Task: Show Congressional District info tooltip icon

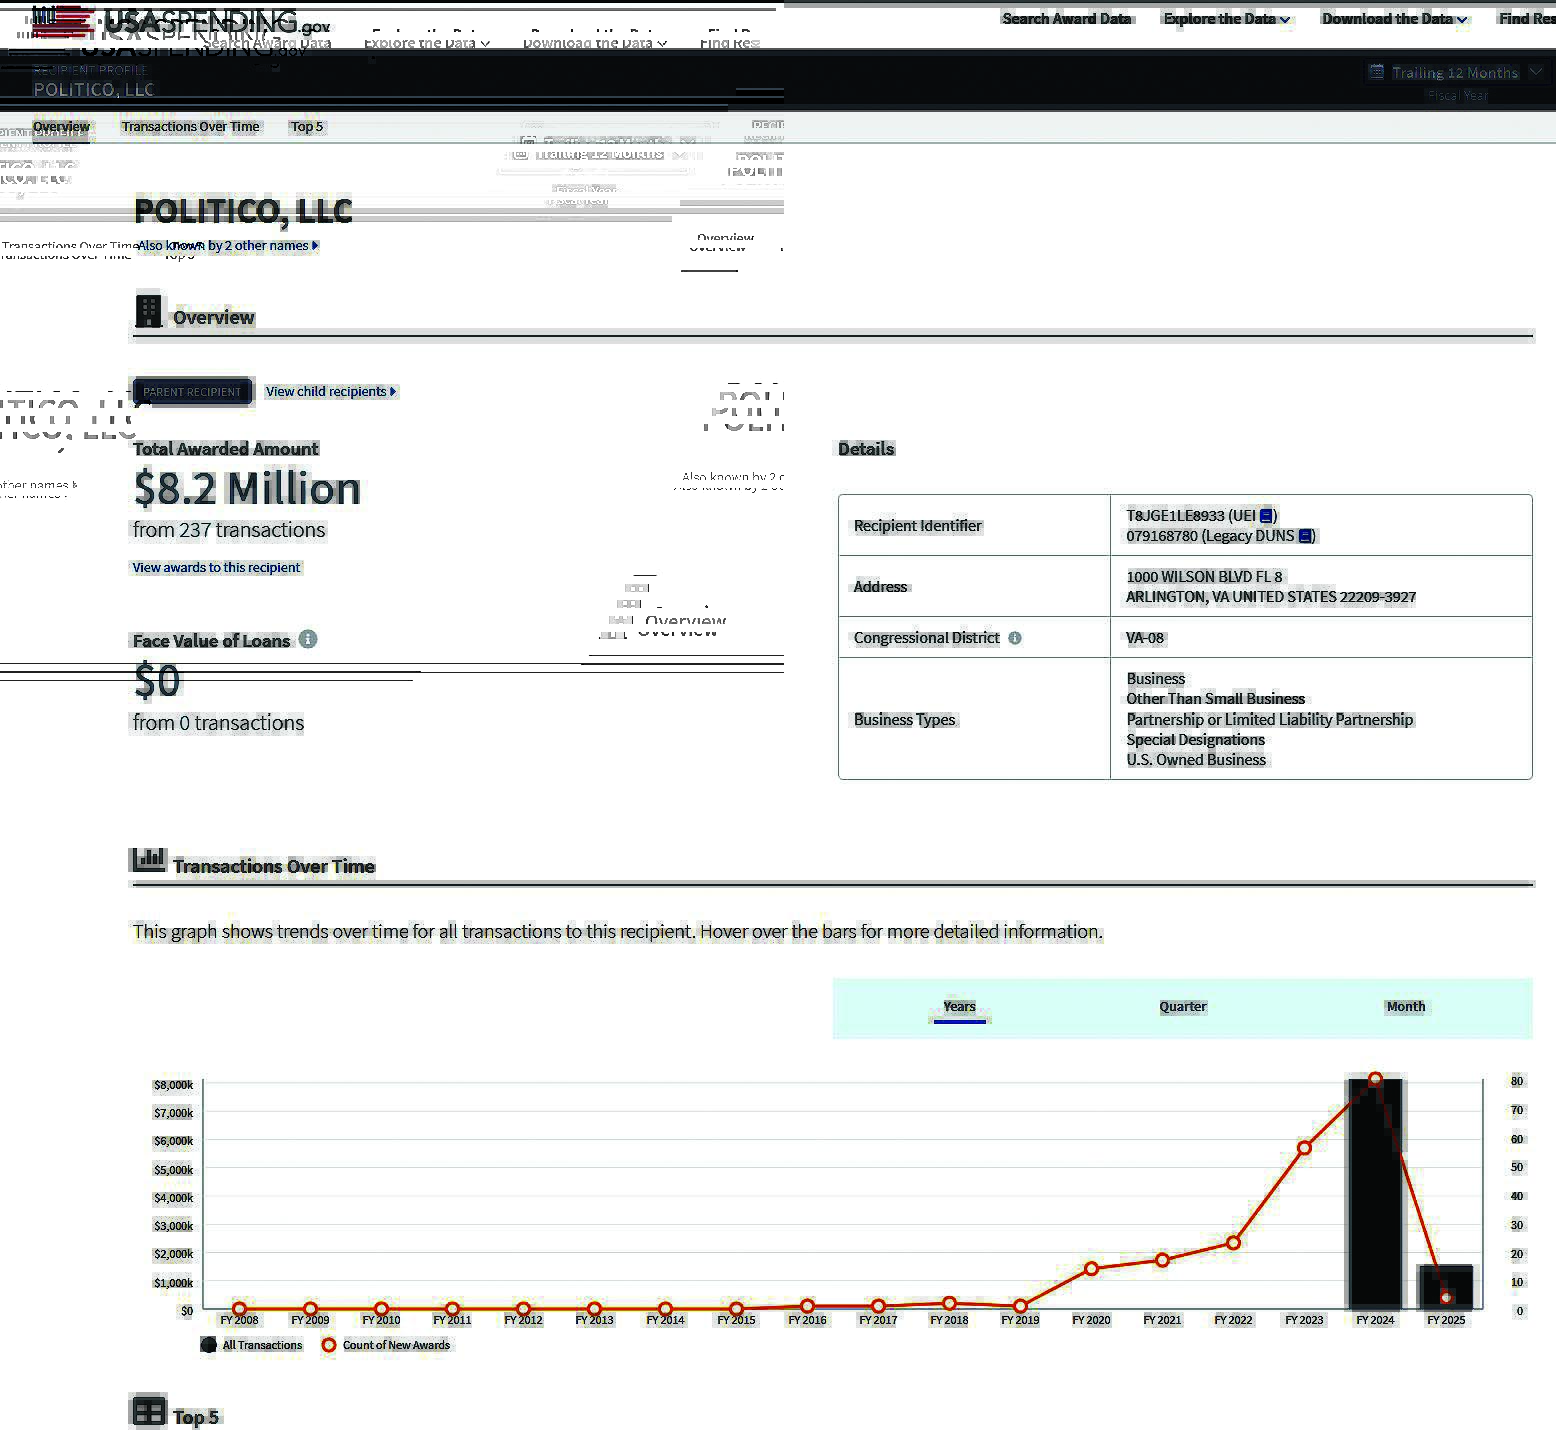Action: (x=1015, y=638)
